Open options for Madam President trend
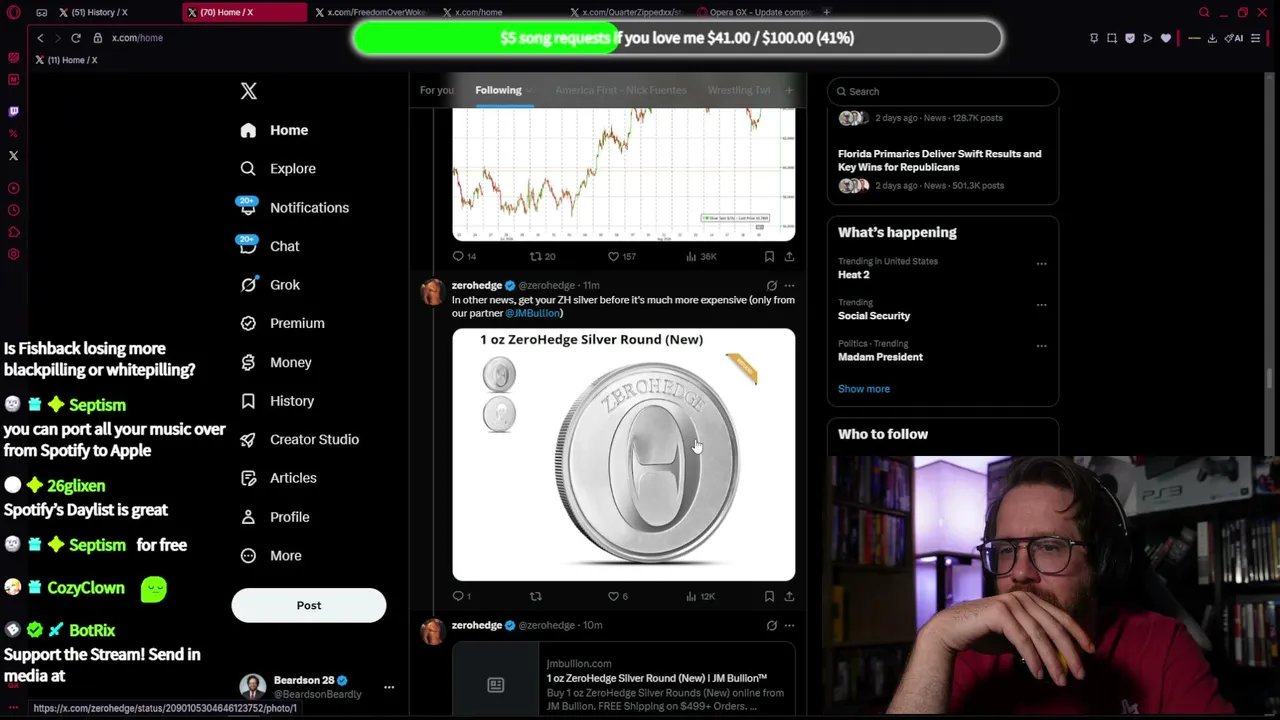Viewport: 1280px width, 720px height. [1041, 346]
